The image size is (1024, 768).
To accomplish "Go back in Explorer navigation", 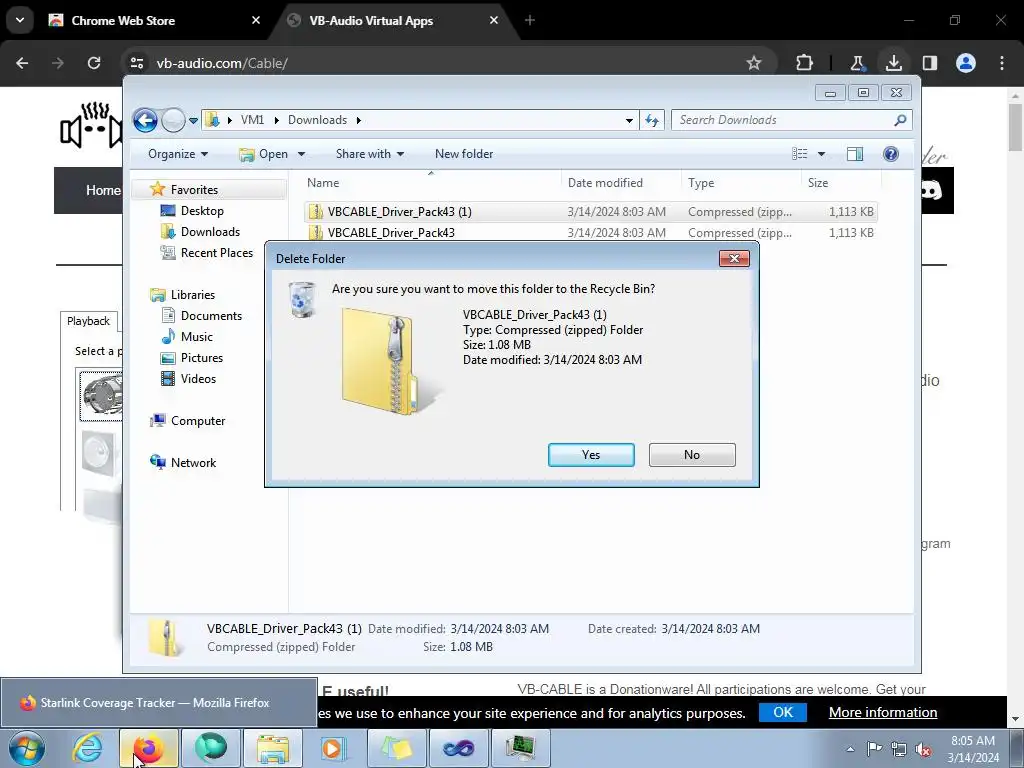I will pyautogui.click(x=145, y=120).
